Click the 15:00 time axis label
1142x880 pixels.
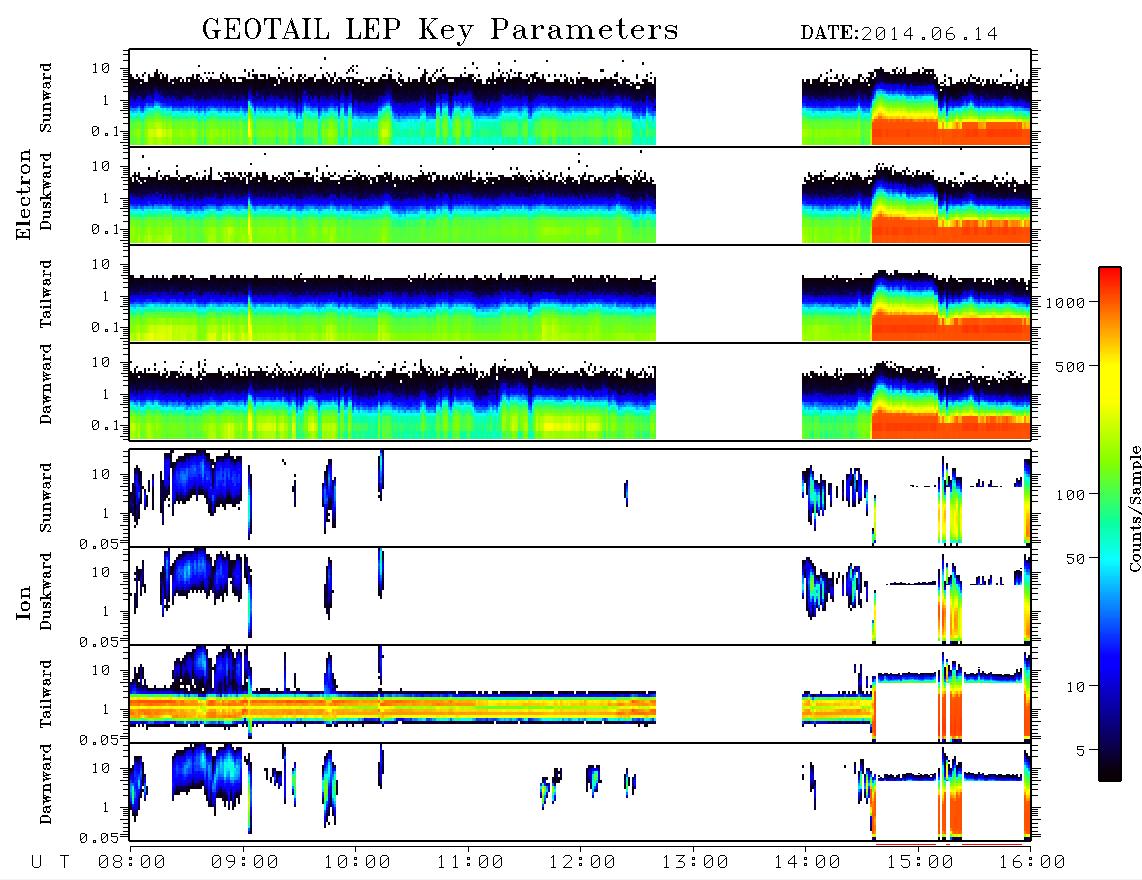click(920, 863)
